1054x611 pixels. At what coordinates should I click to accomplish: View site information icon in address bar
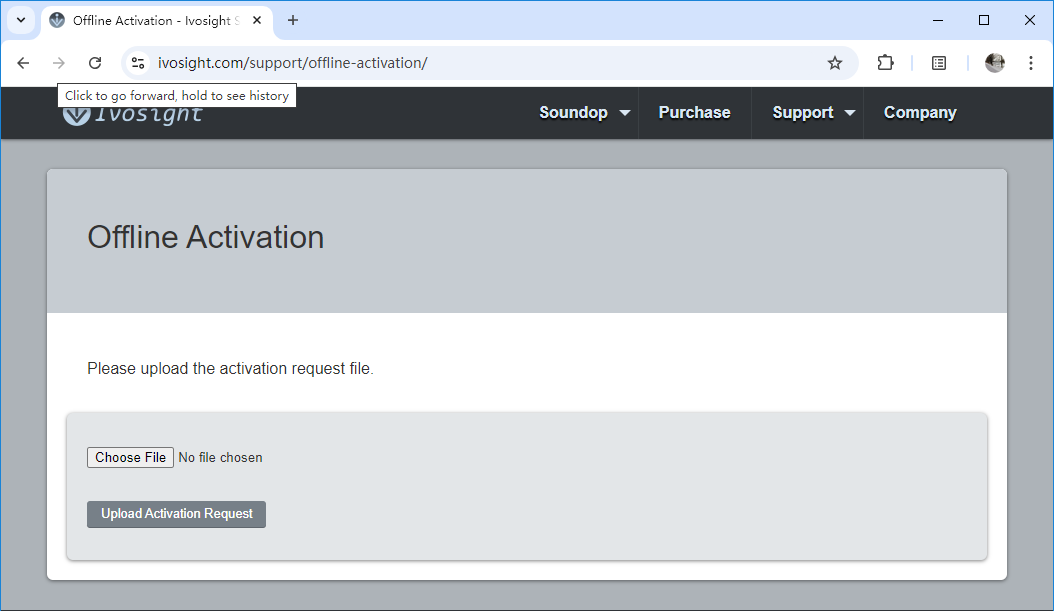(x=138, y=63)
